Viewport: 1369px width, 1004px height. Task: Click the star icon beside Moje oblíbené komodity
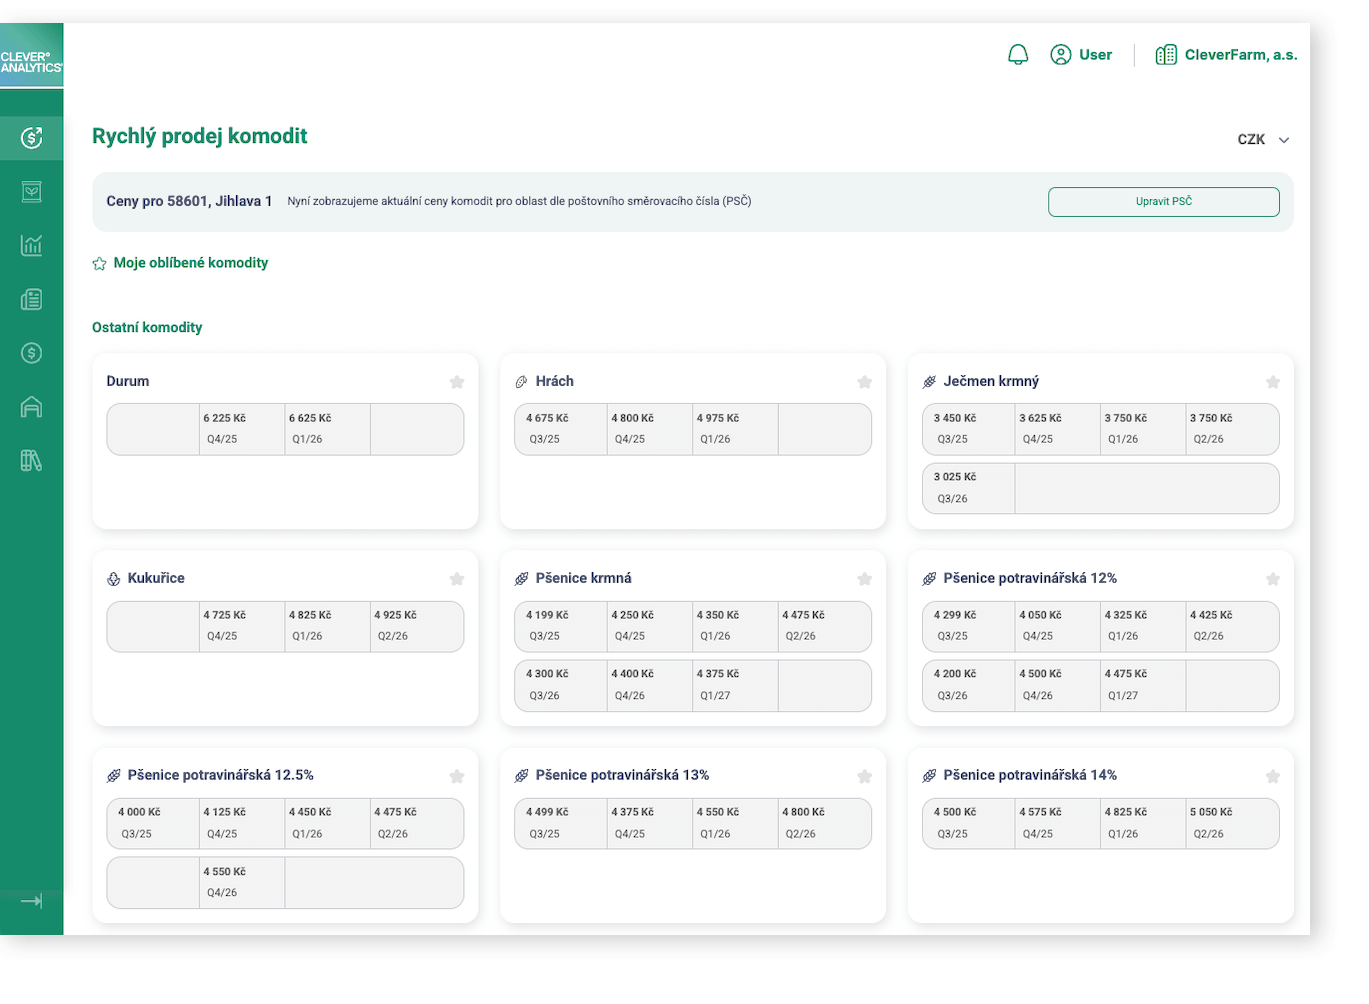[x=99, y=264]
